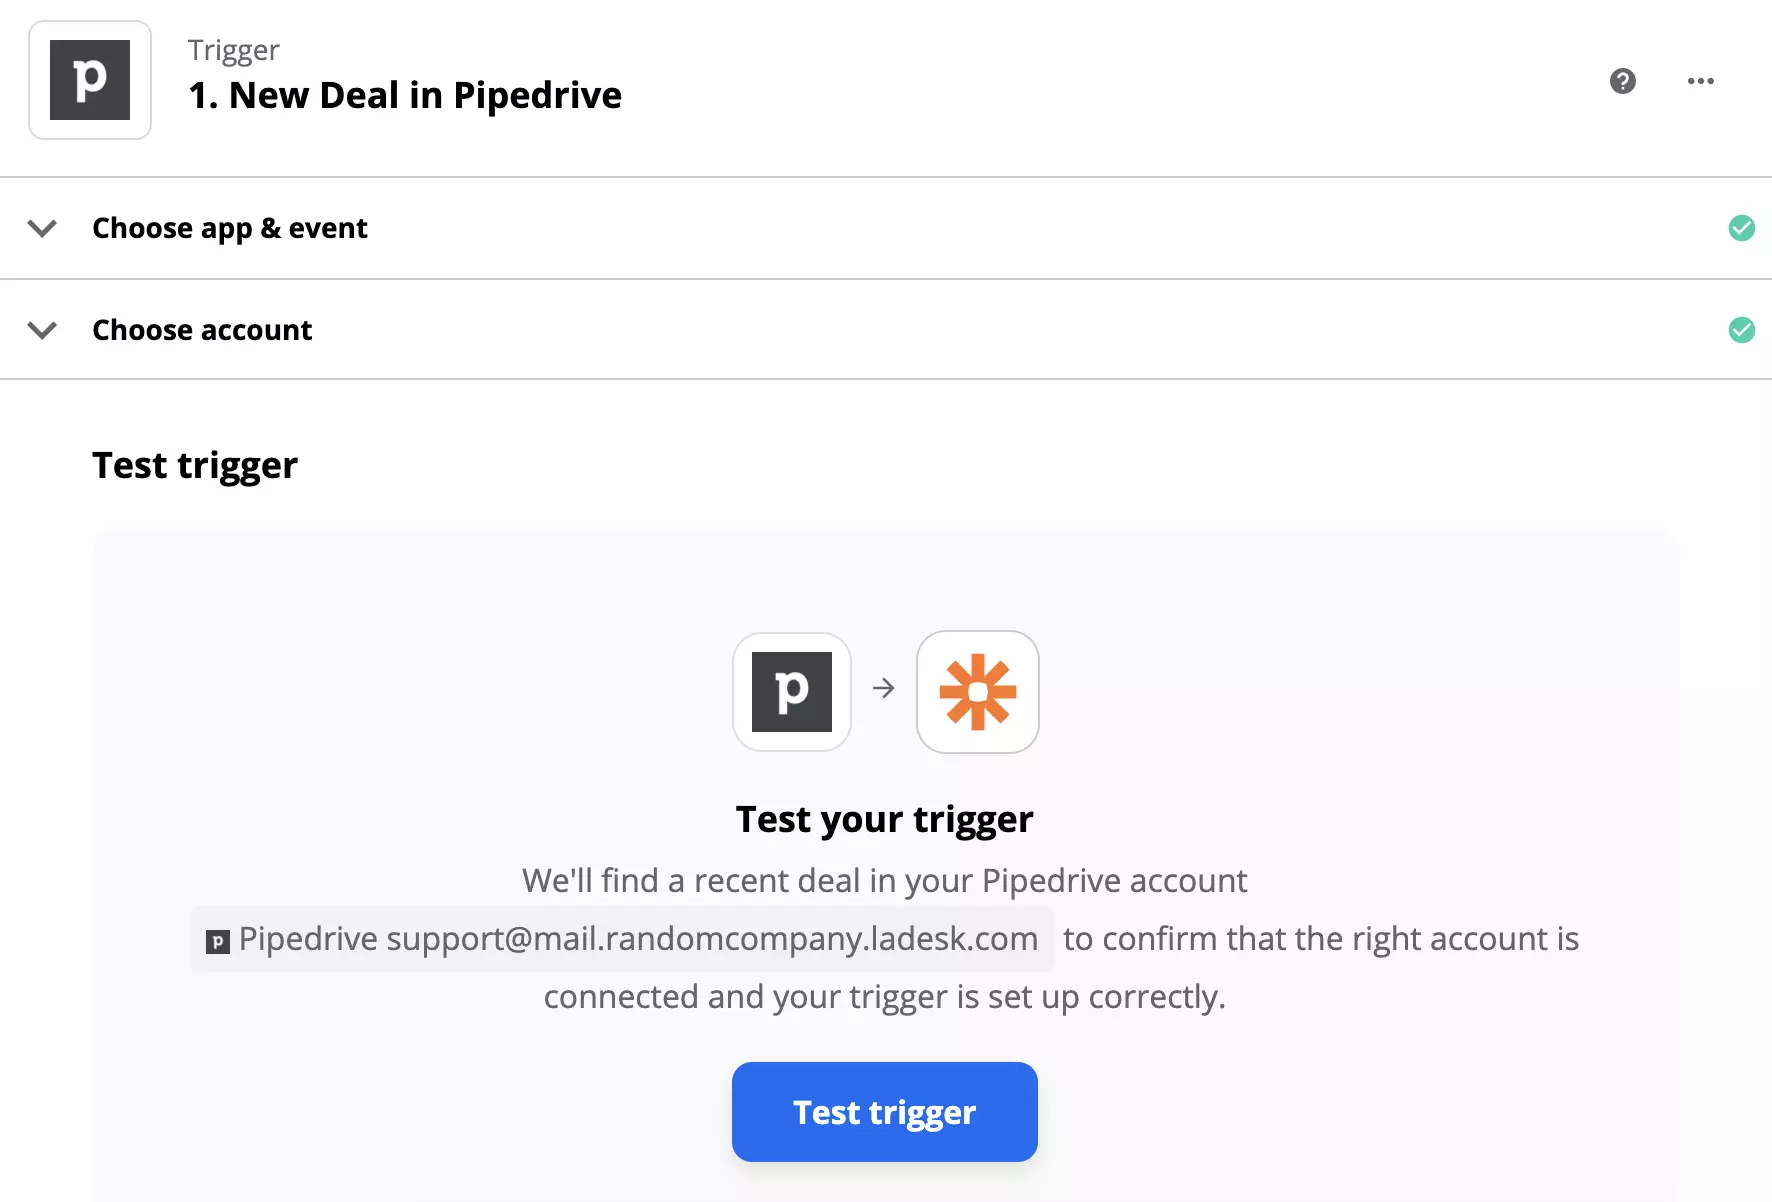Open the three-dot options menu
Viewport: 1772px width, 1202px height.
(x=1700, y=81)
